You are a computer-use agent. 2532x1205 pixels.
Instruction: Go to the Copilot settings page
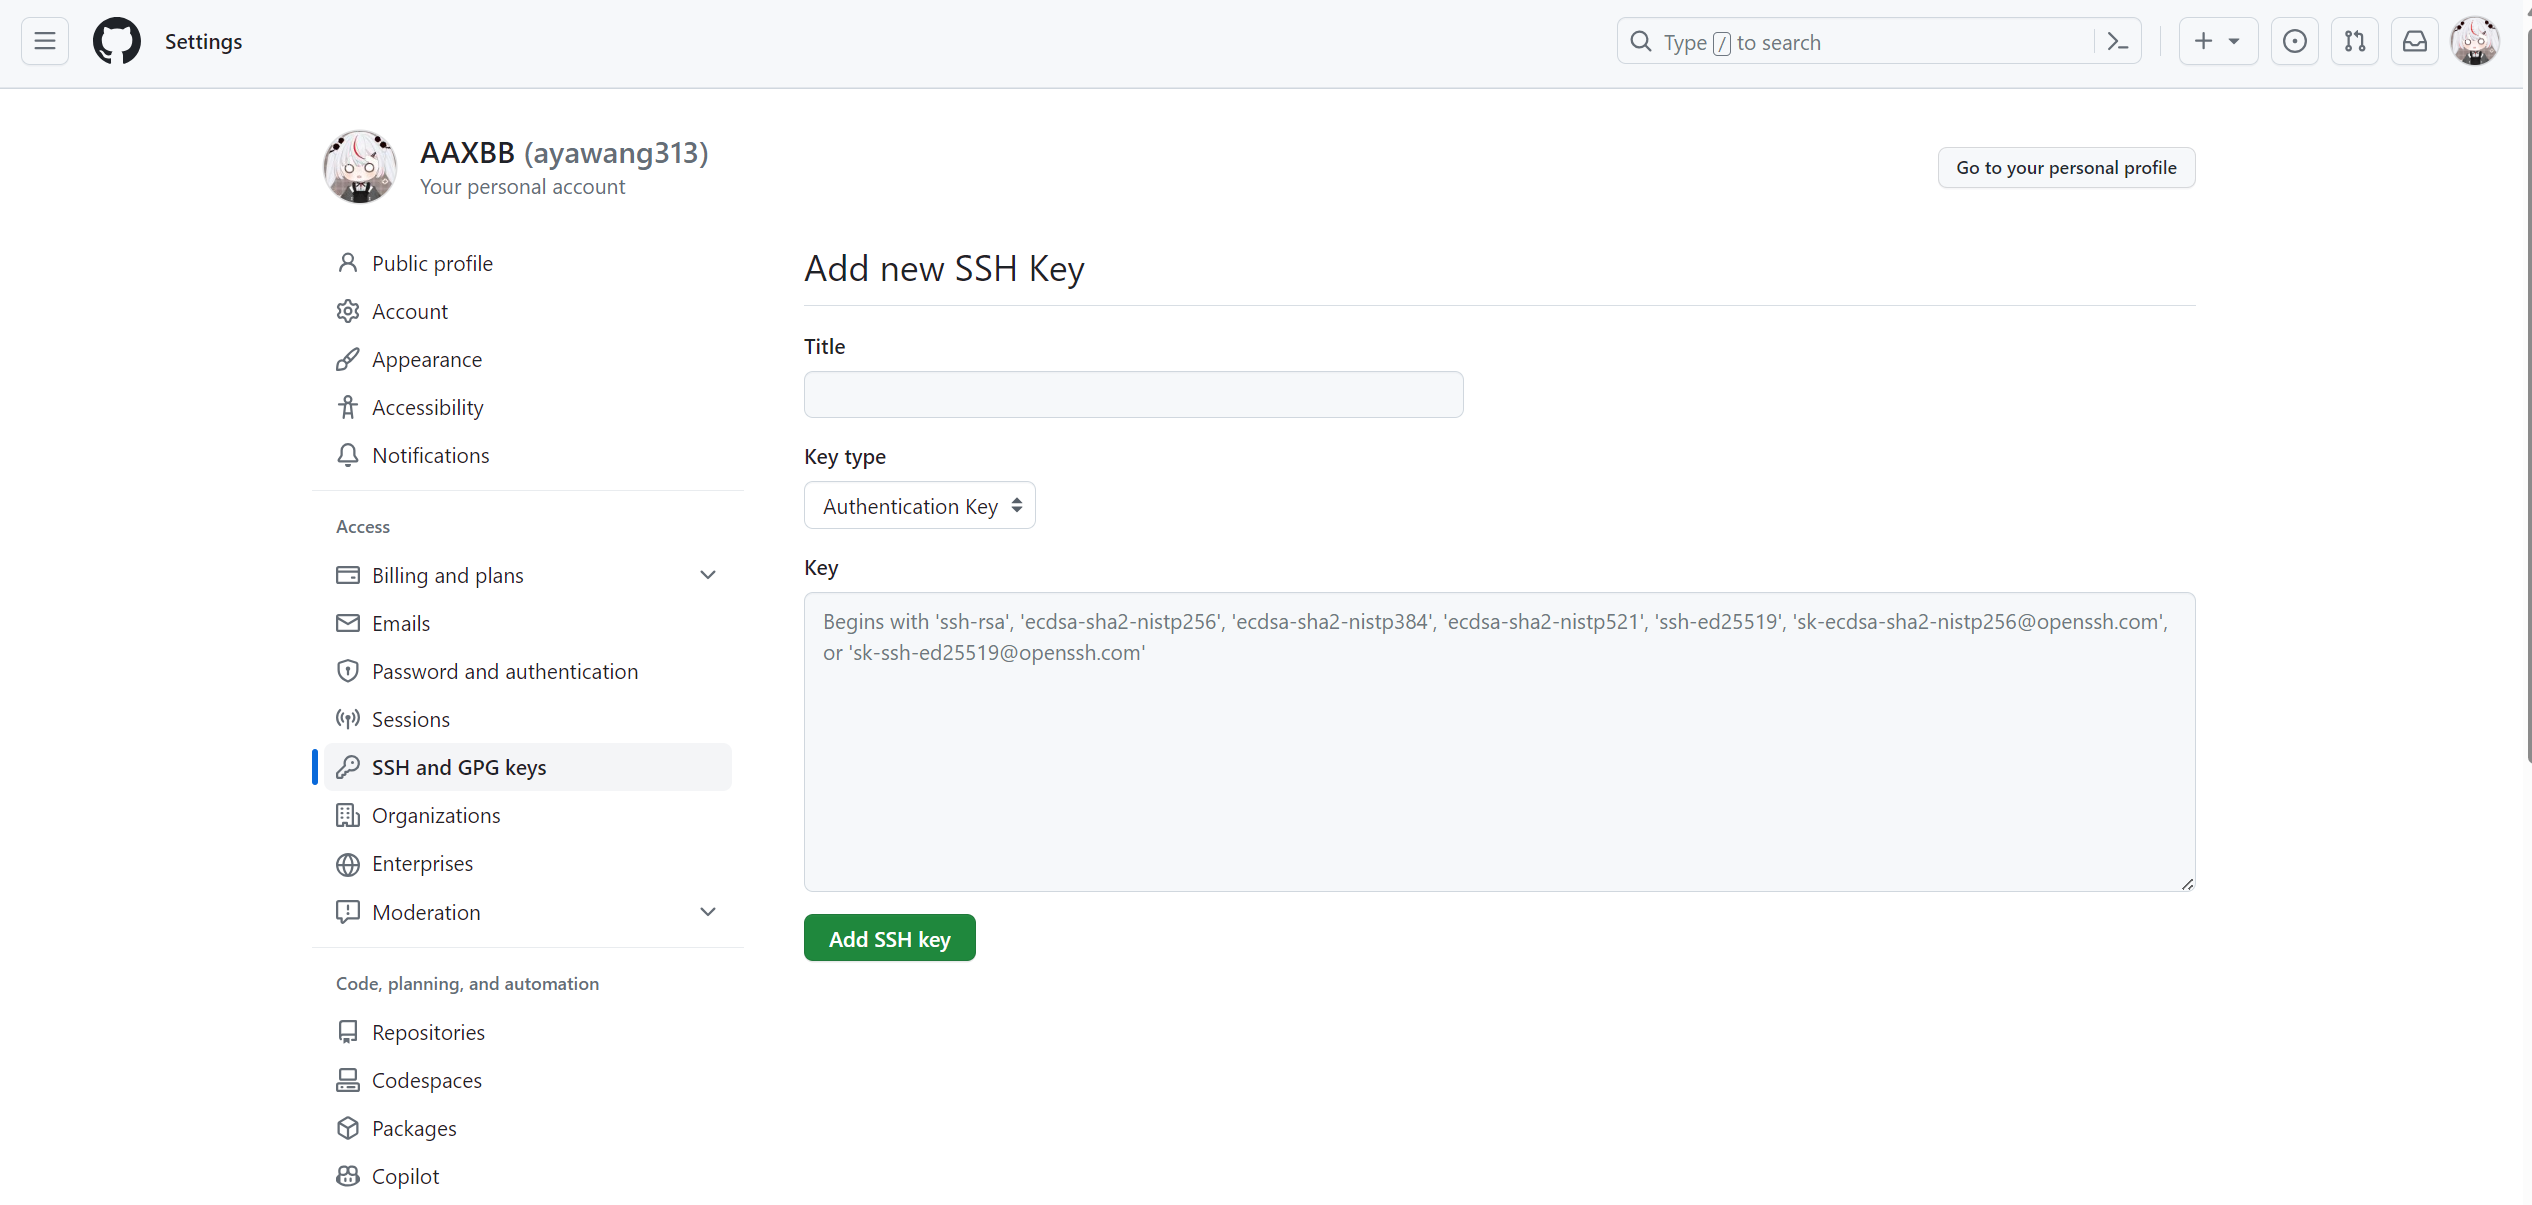point(405,1176)
